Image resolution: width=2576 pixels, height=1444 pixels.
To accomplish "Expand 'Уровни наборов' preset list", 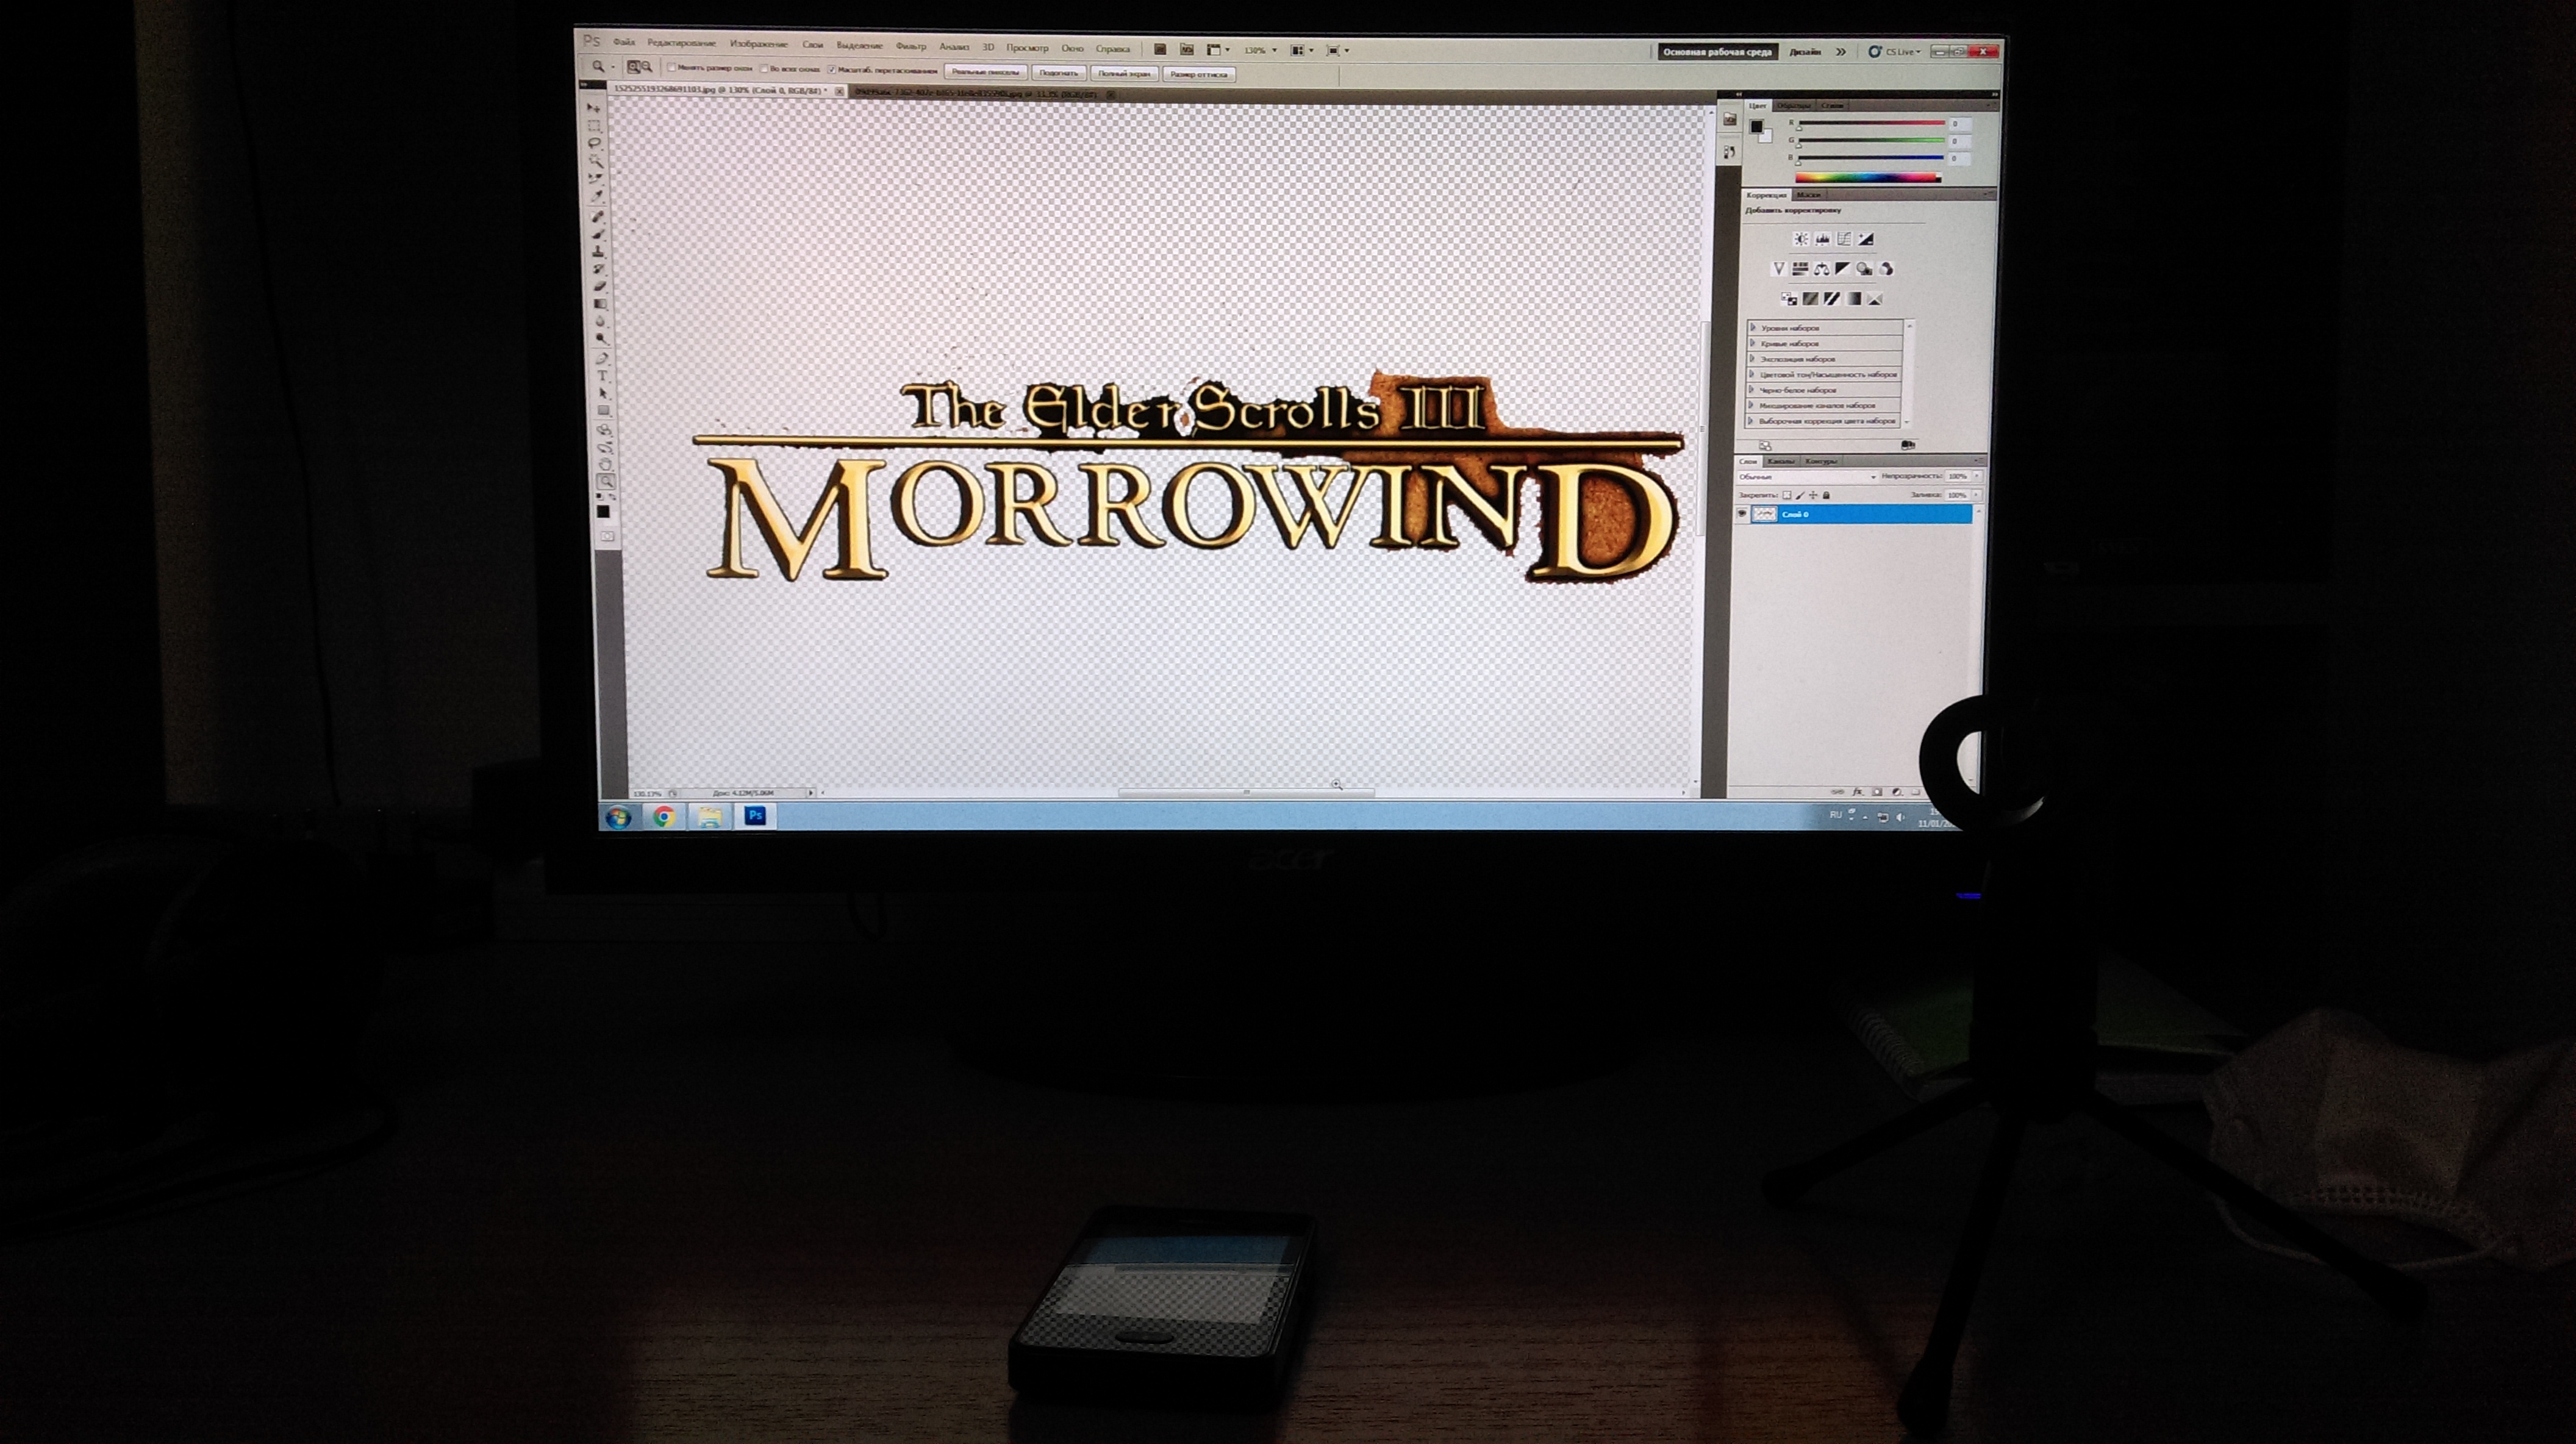I will click(x=1753, y=327).
